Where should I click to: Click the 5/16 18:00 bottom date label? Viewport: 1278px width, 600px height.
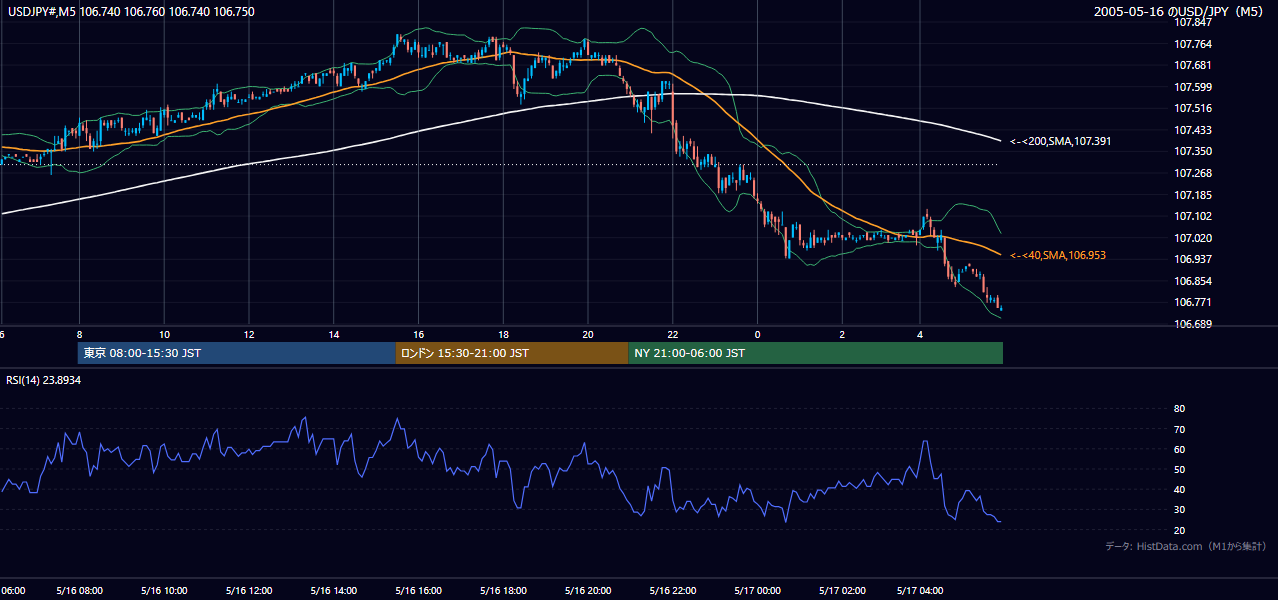pos(503,590)
